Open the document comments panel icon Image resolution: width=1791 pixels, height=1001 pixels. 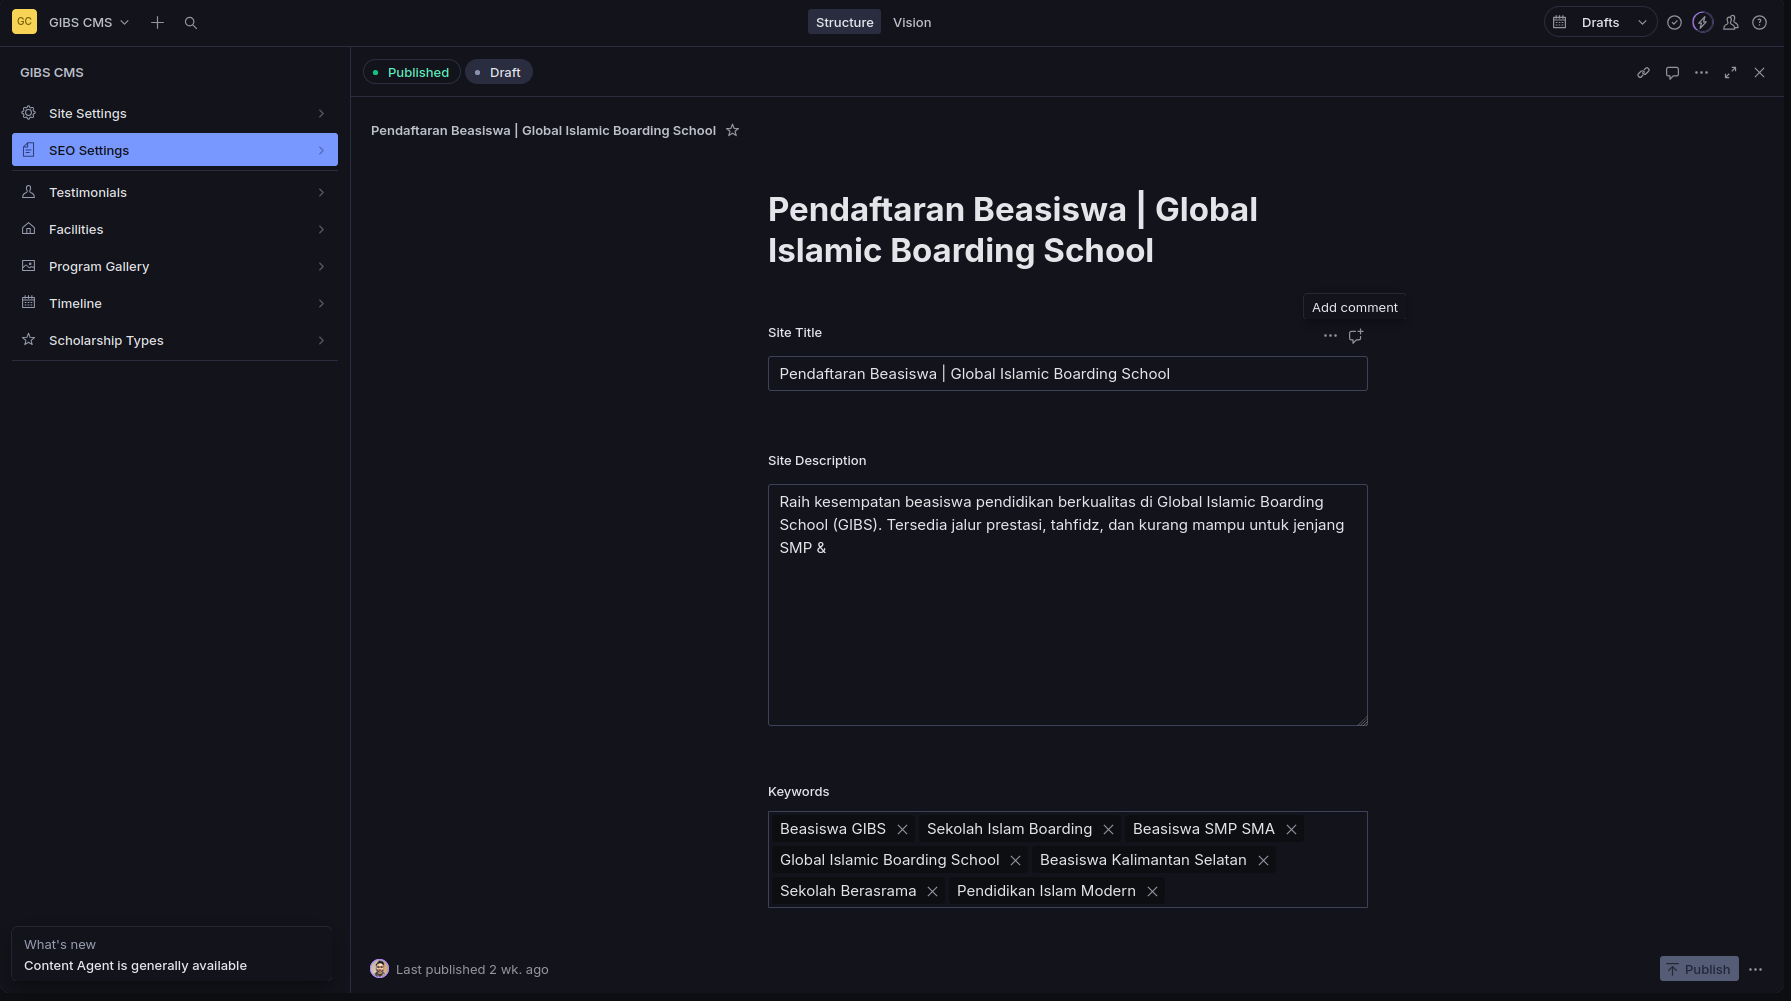(1672, 72)
